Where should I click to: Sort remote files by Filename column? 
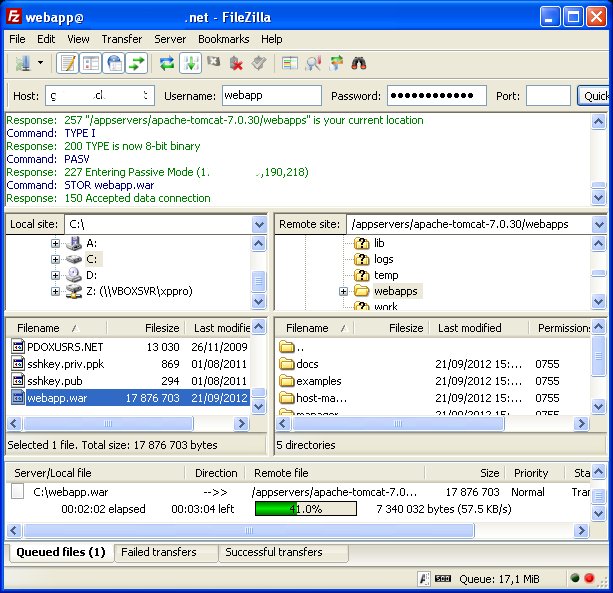(316, 328)
